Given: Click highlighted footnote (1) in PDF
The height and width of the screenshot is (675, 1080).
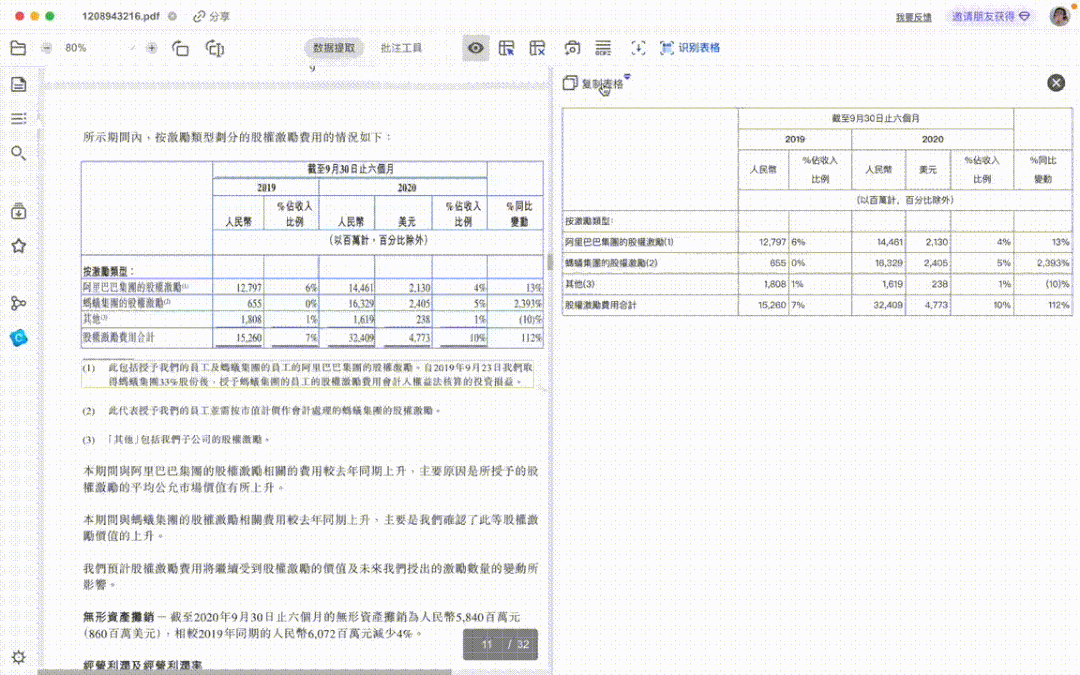Looking at the screenshot, I should [x=307, y=374].
